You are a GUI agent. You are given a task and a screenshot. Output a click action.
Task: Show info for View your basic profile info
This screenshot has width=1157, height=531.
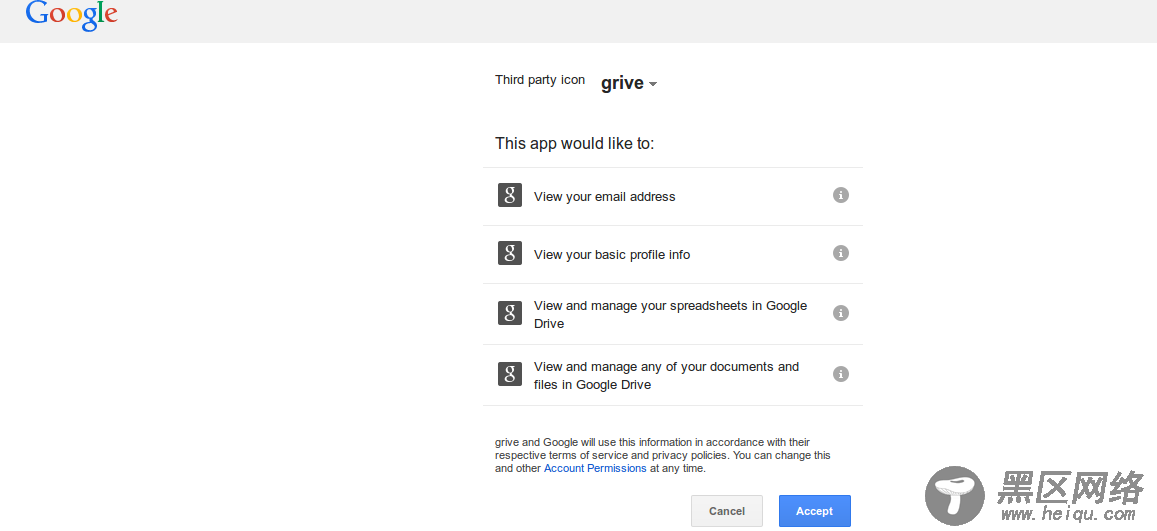pos(840,253)
